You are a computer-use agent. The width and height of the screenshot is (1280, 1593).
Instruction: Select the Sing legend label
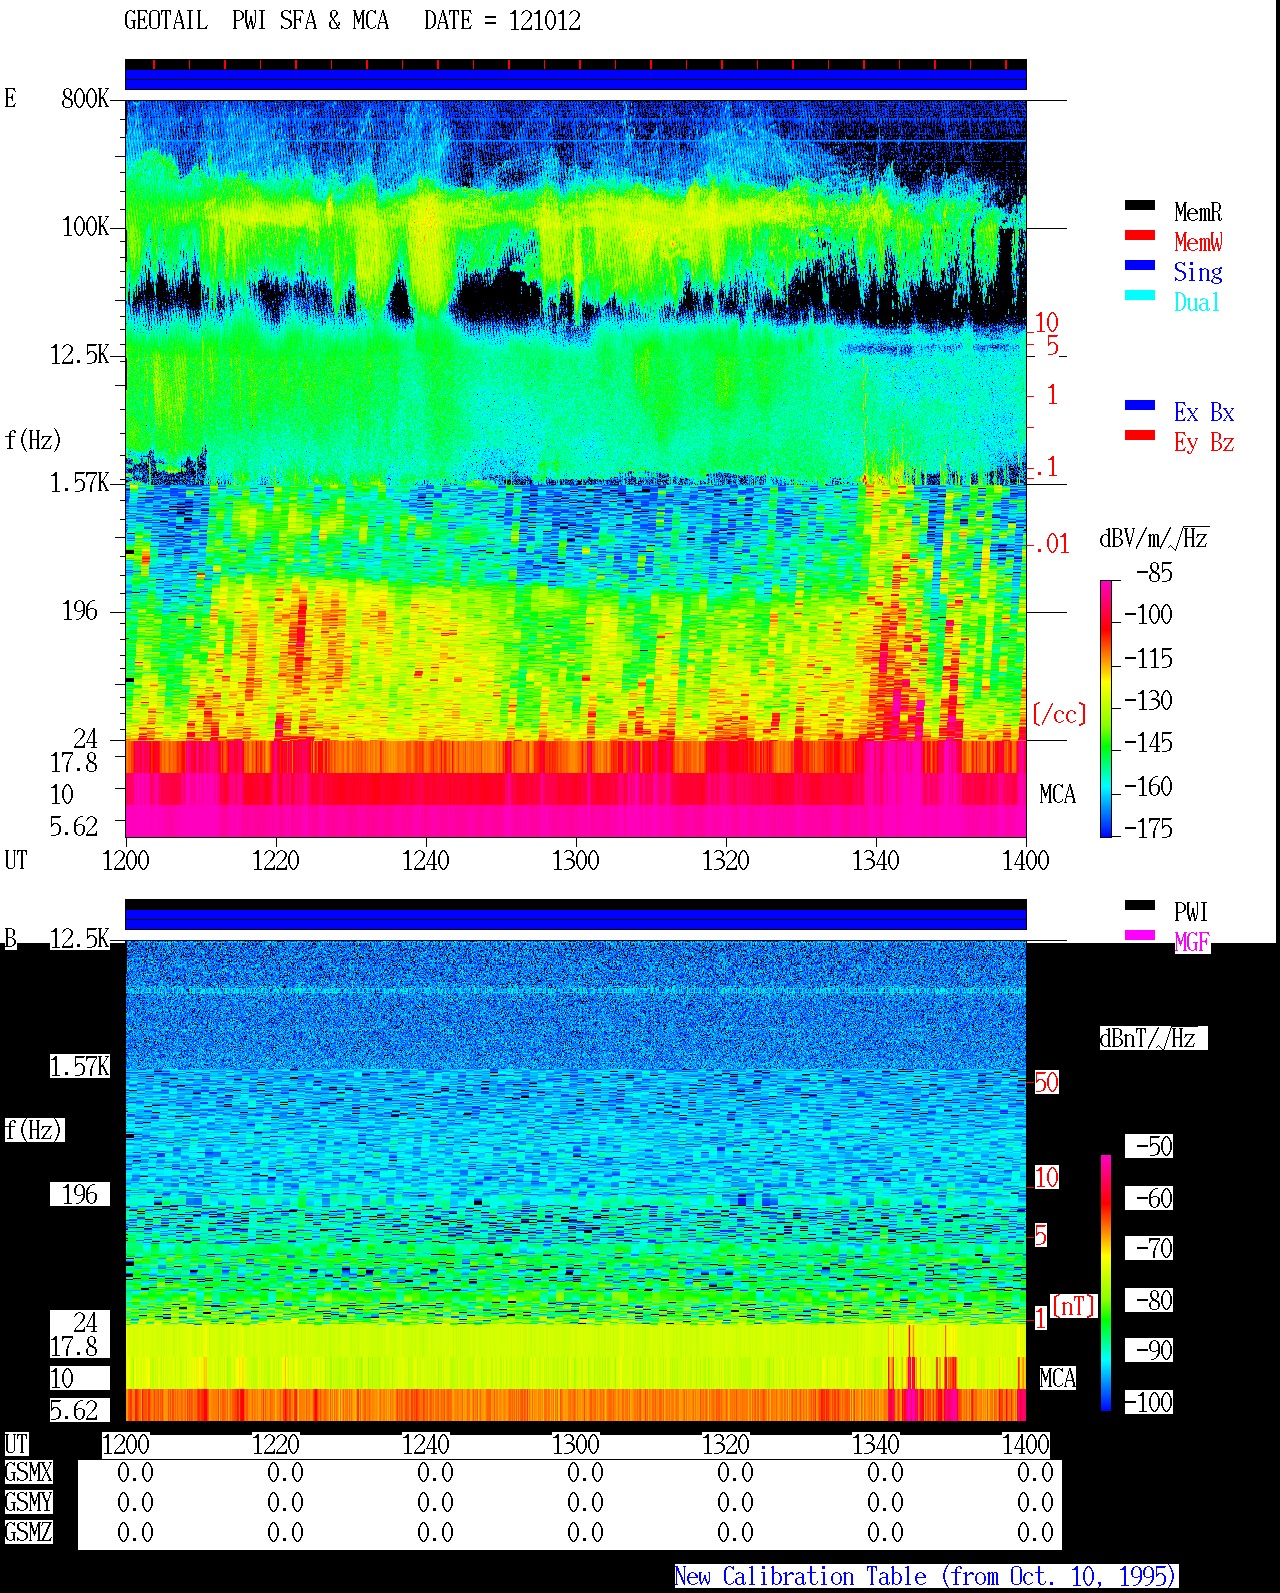(1198, 272)
